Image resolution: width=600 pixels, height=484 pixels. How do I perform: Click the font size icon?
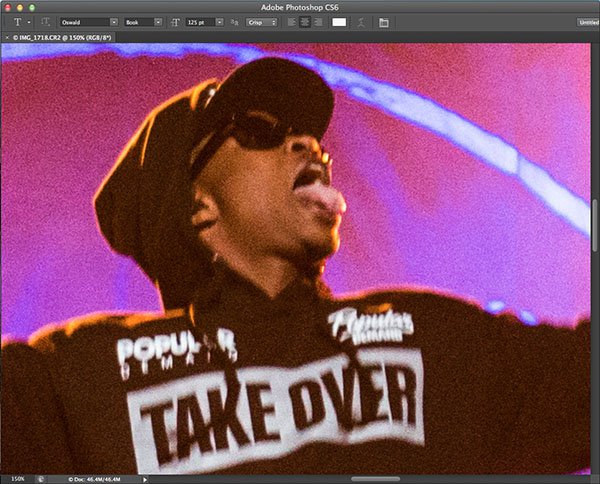point(176,21)
